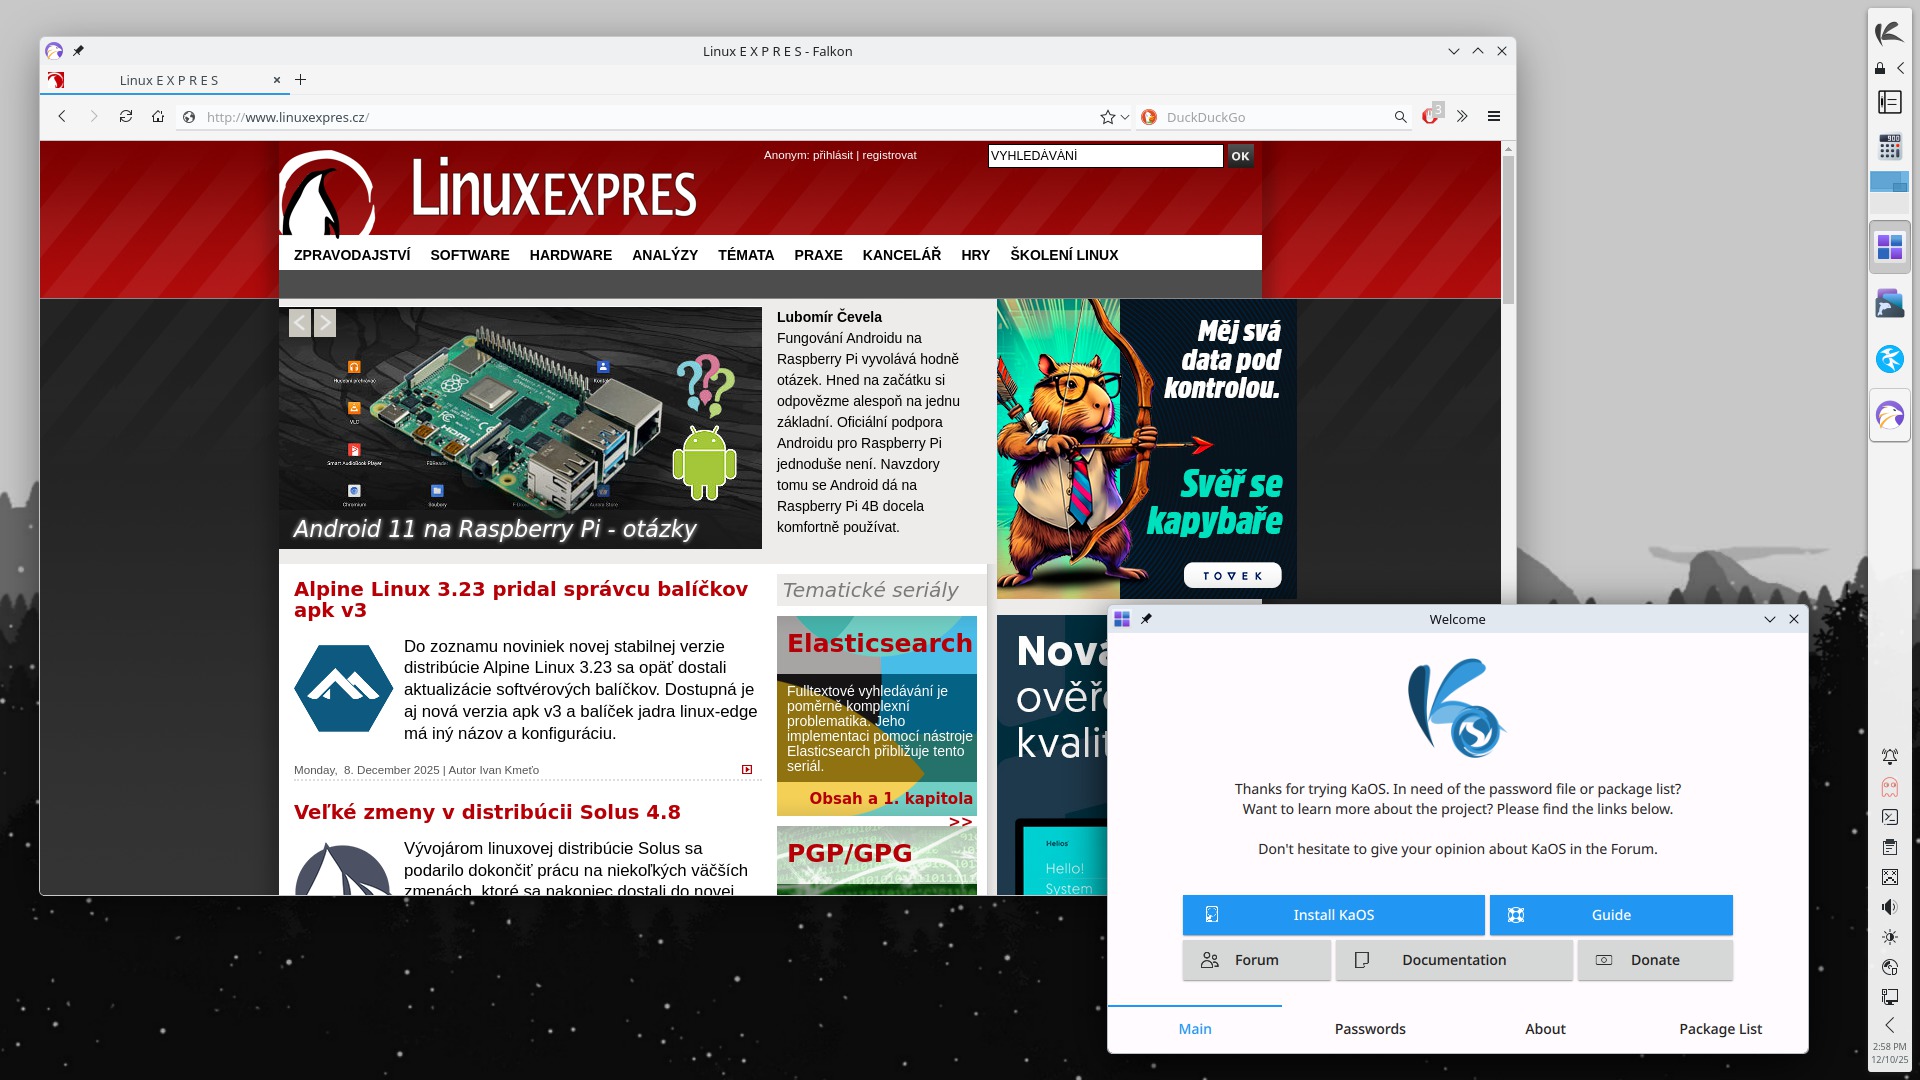Open the clipboard tray icon
This screenshot has width=1920, height=1080.
pos(1889,847)
